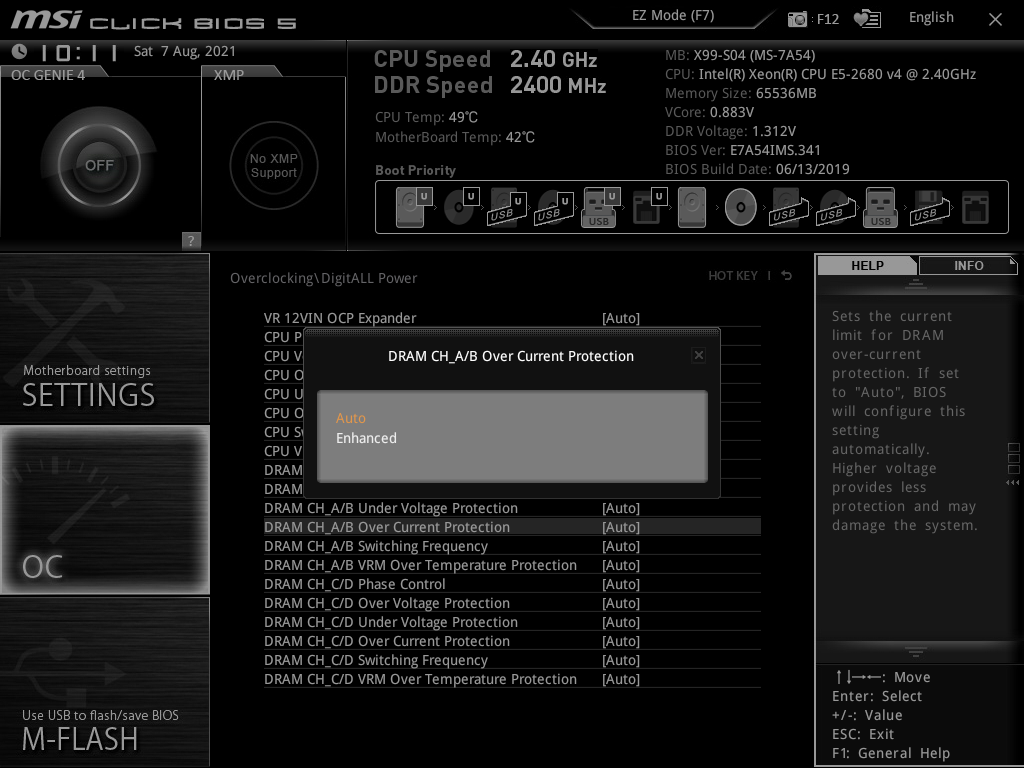This screenshot has width=1024, height=768.
Task: Open DRAM CH_C/D Phase Control value
Action: [x=620, y=584]
